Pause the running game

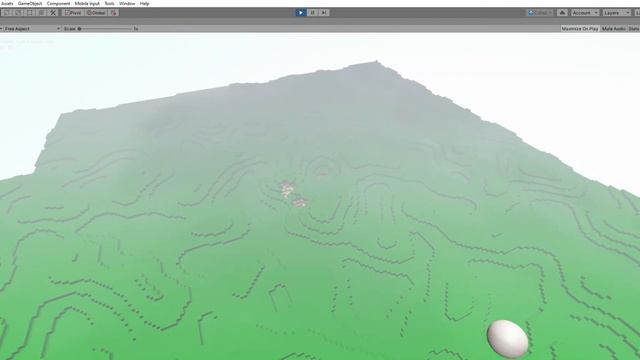[x=312, y=13]
